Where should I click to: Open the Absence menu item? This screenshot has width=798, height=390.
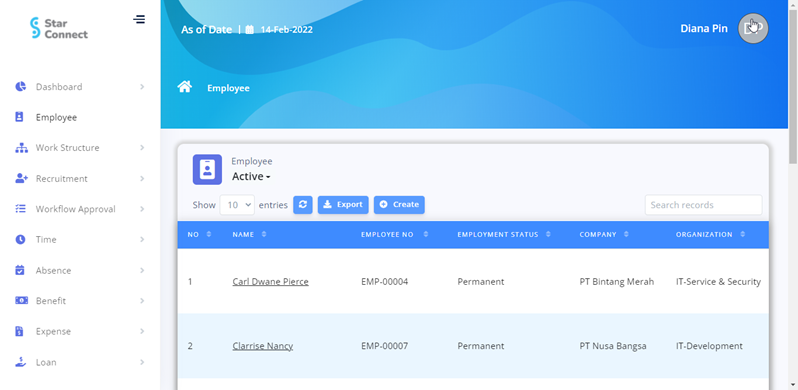[53, 270]
